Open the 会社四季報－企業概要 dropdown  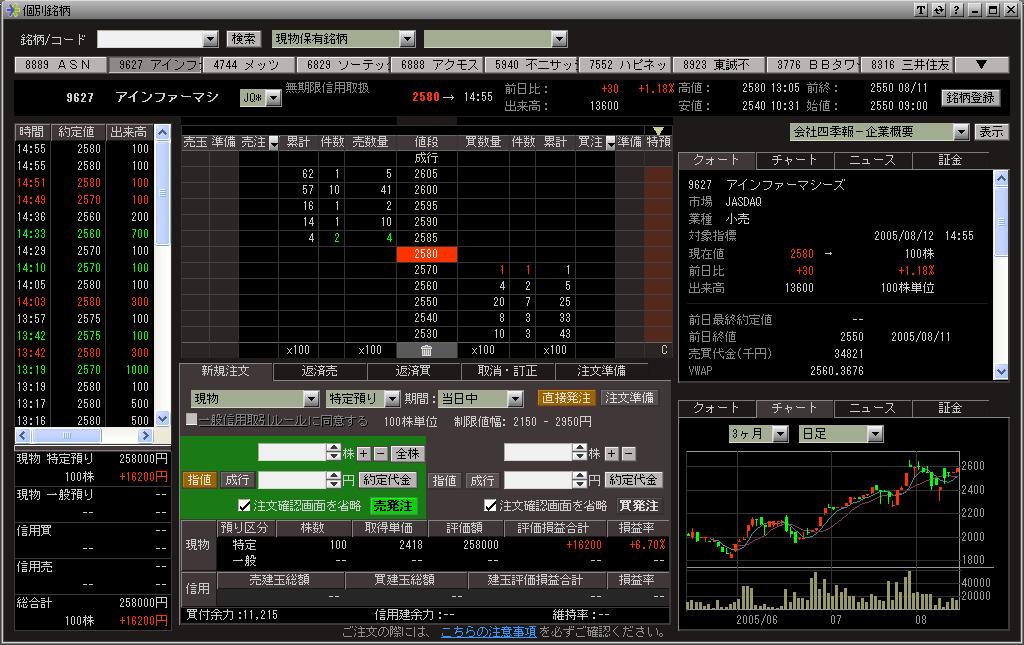pos(961,132)
